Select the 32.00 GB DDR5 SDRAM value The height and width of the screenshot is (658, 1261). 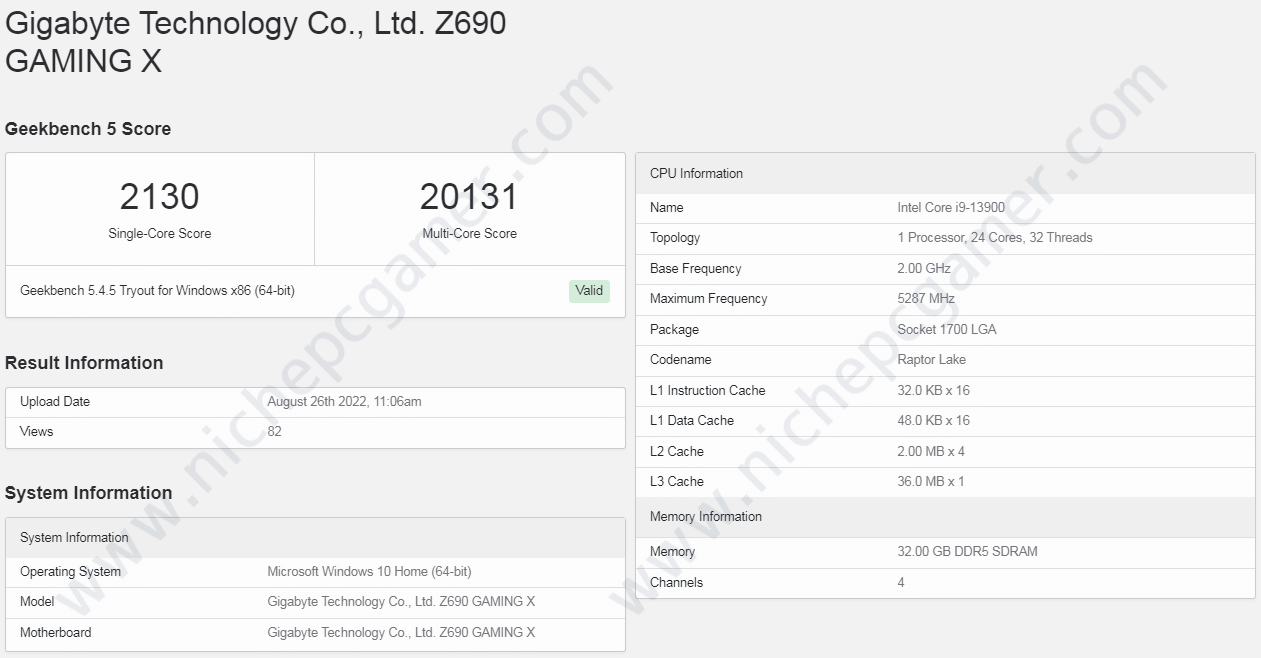(967, 552)
